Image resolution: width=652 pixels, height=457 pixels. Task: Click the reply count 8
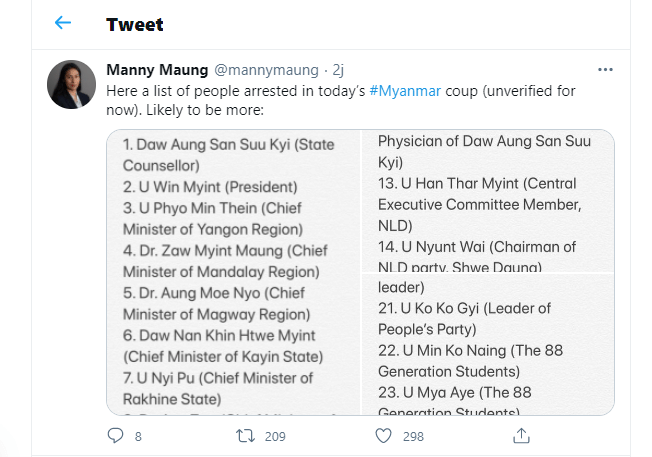tap(138, 437)
